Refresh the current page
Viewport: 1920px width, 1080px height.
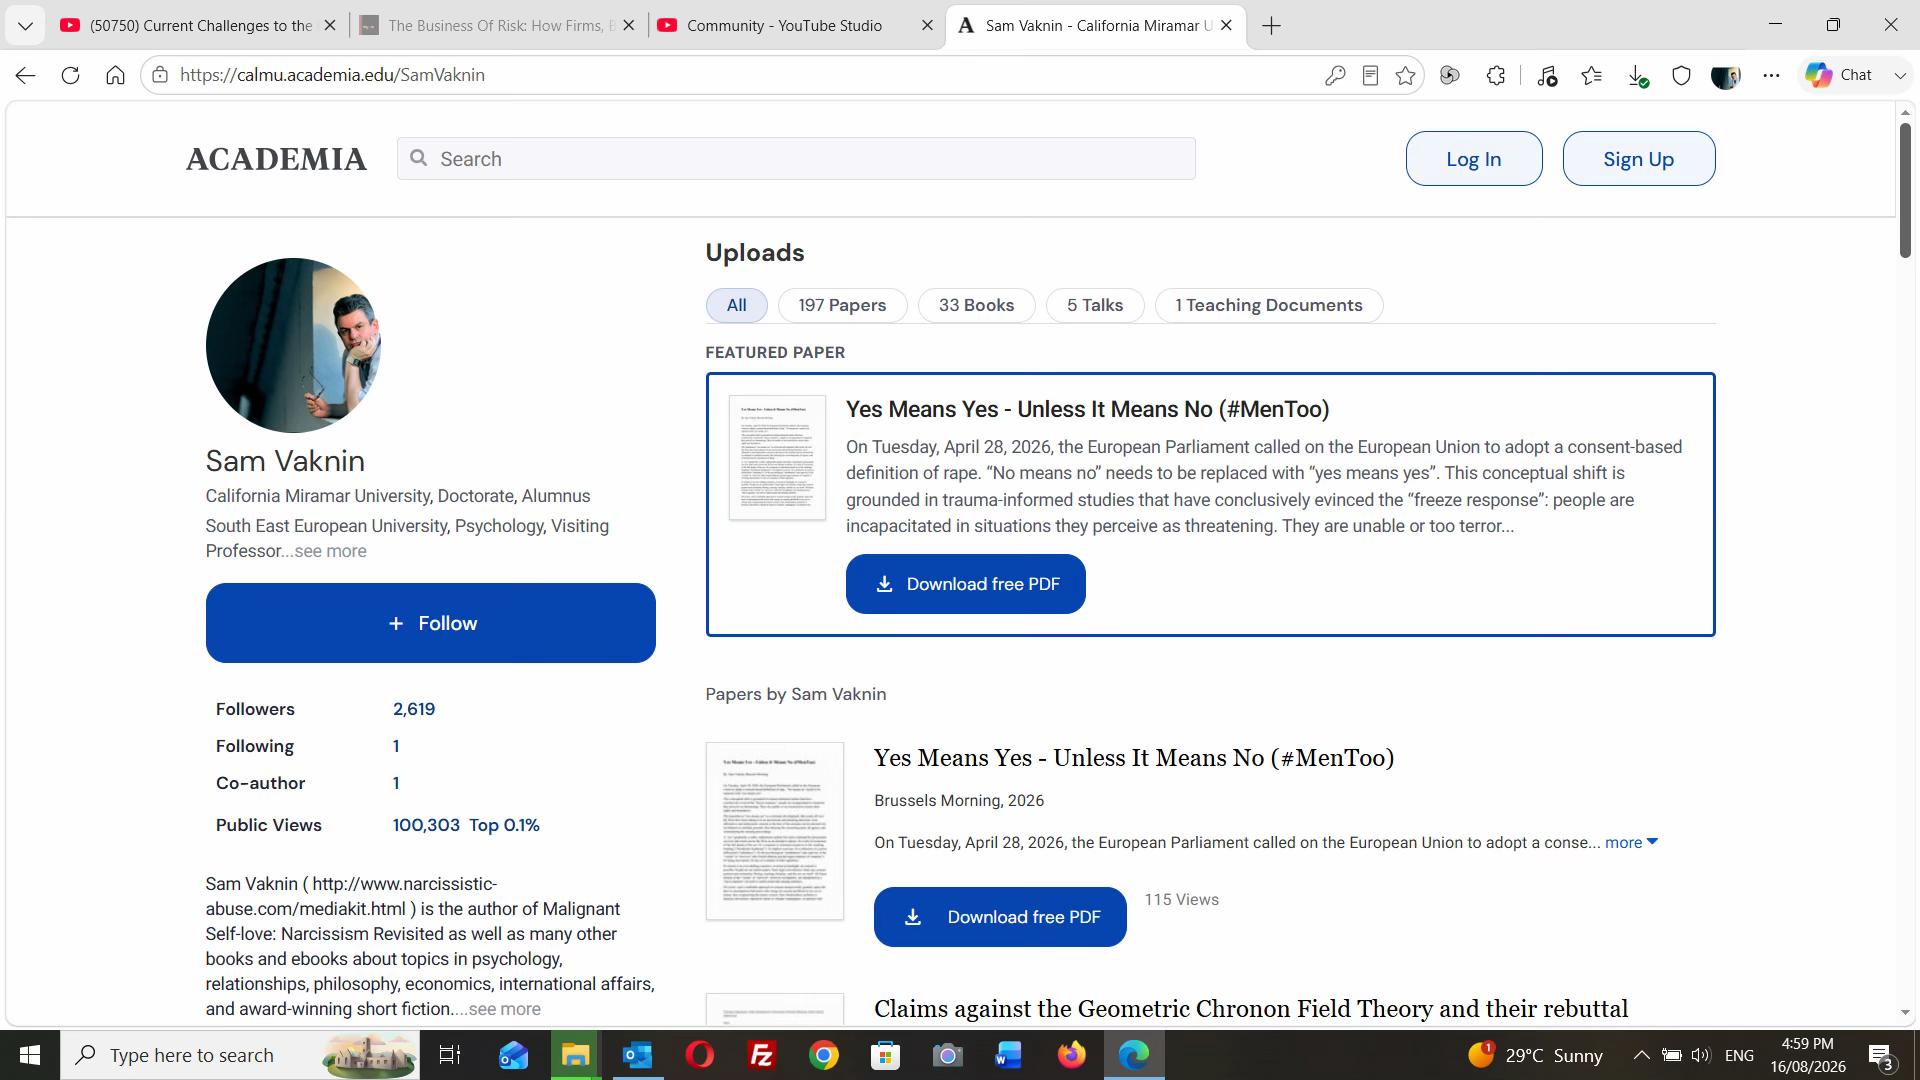(x=70, y=75)
